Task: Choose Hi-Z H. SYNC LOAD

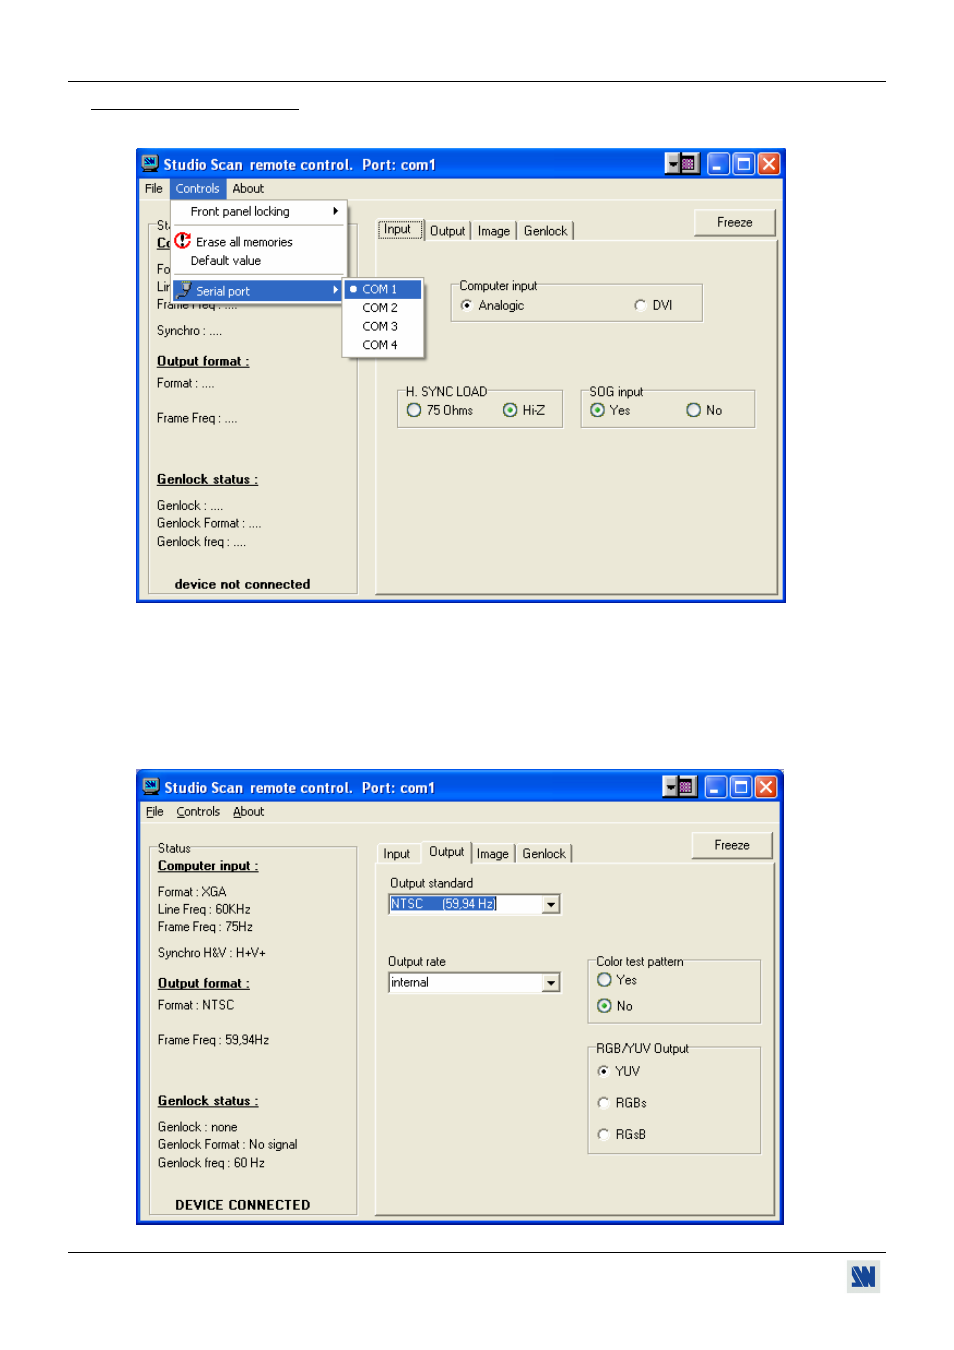Action: click(510, 410)
